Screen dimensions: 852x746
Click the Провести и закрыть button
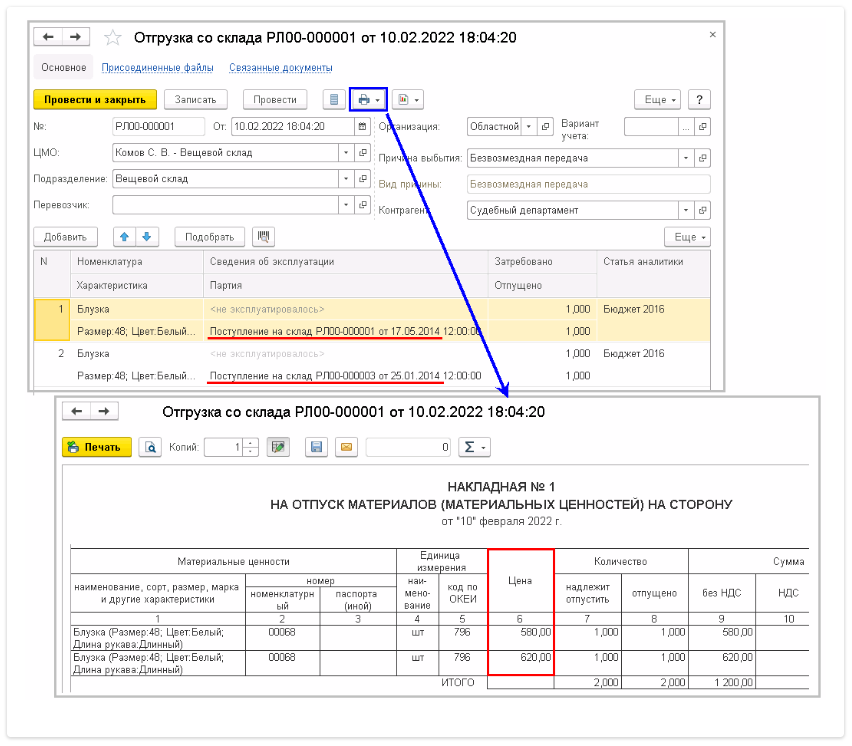95,100
